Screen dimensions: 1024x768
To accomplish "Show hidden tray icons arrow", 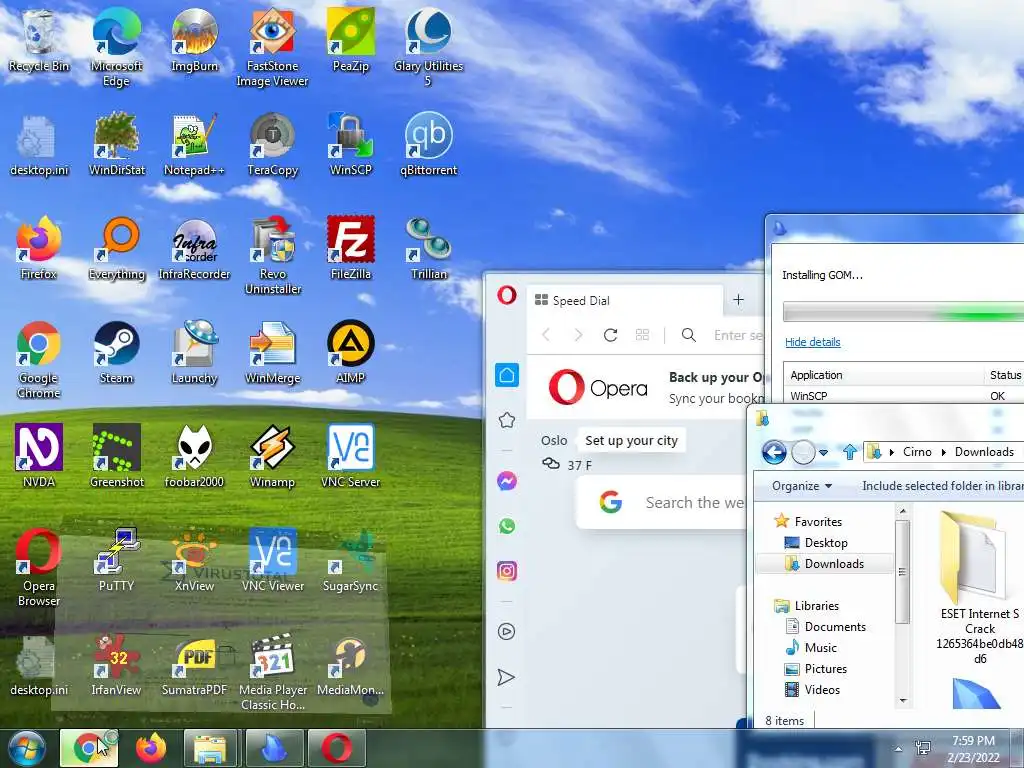I will pyautogui.click(x=898, y=749).
